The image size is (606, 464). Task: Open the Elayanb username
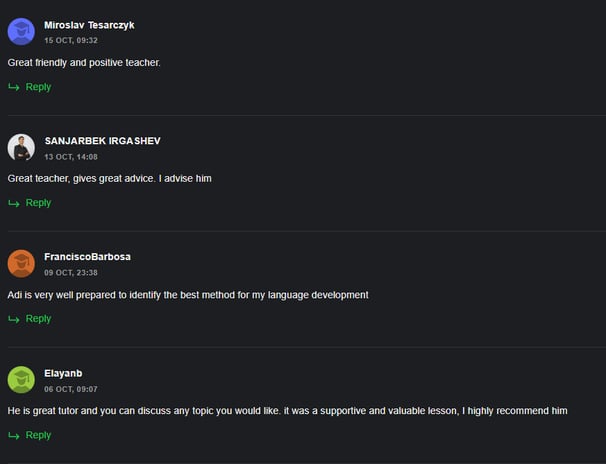click(63, 374)
